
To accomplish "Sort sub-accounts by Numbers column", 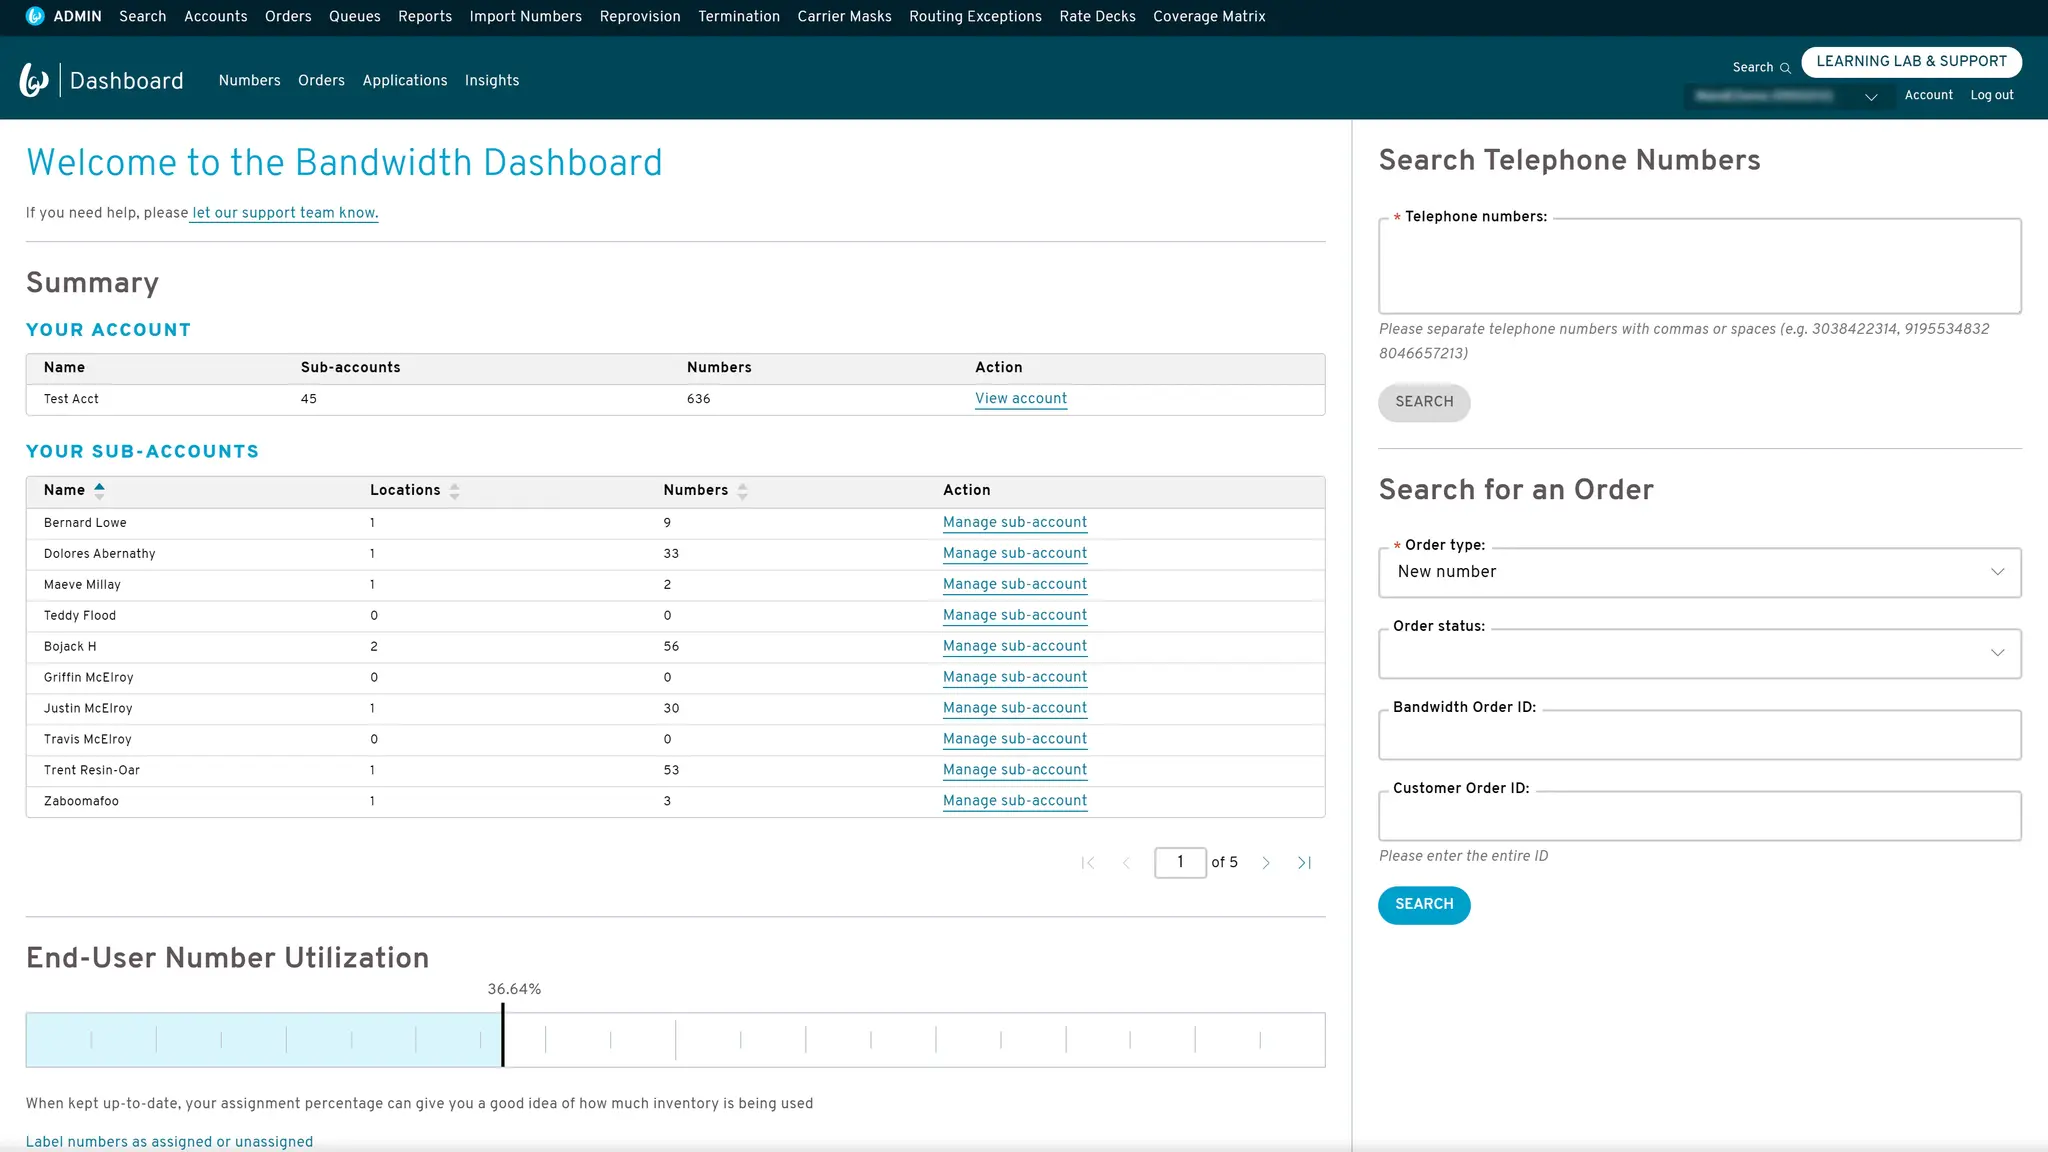I will click(742, 491).
